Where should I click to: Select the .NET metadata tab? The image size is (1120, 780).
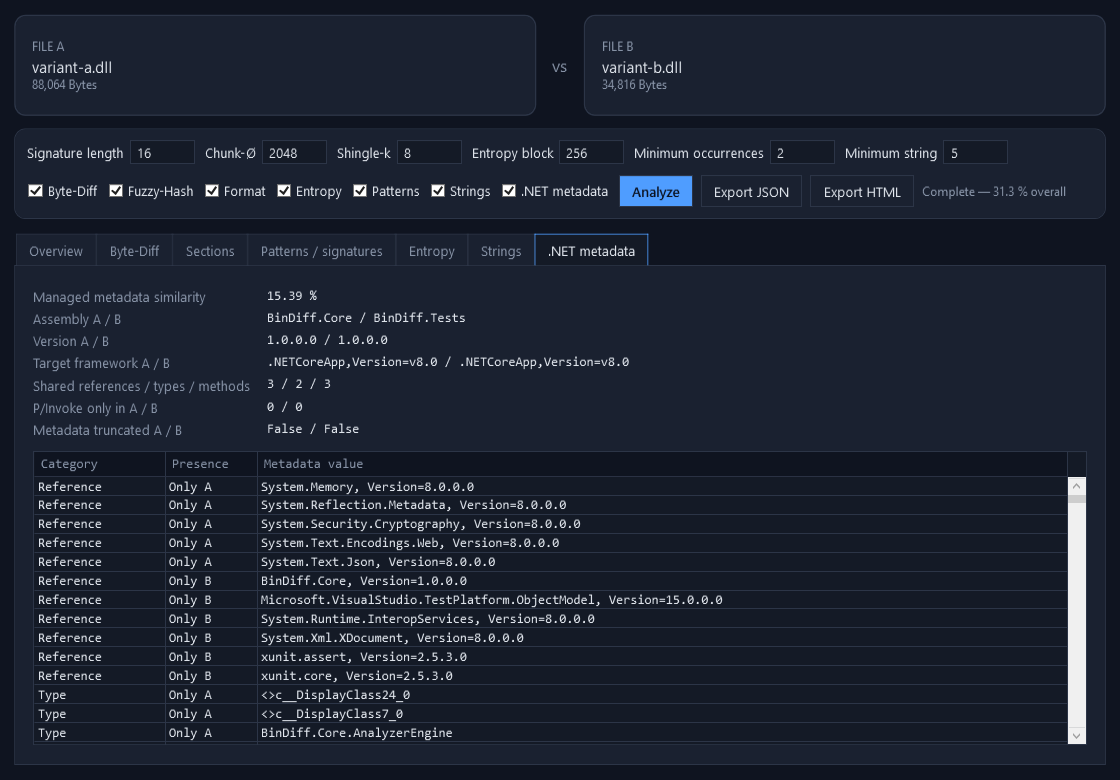click(x=591, y=251)
